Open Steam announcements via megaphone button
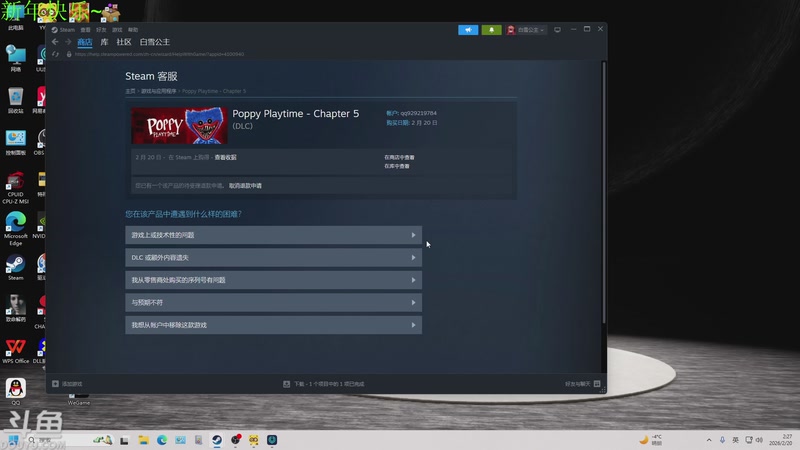The width and height of the screenshot is (800, 450). [468, 30]
